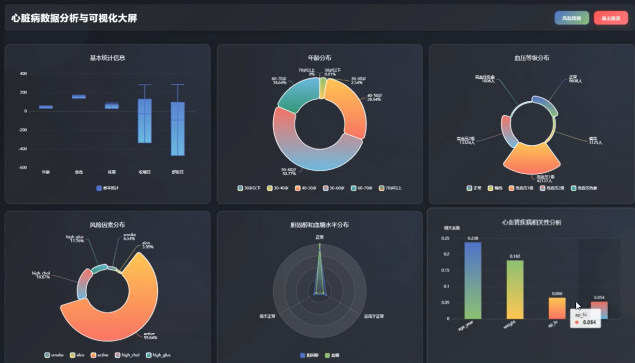The width and height of the screenshot is (635, 363).
Task: Click the 胆固醇和血糖水平分布 chart title
Action: [x=320, y=225]
